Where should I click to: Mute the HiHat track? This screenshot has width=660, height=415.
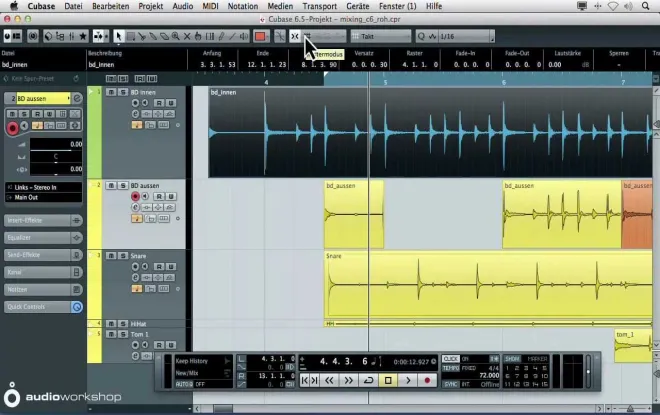point(111,324)
